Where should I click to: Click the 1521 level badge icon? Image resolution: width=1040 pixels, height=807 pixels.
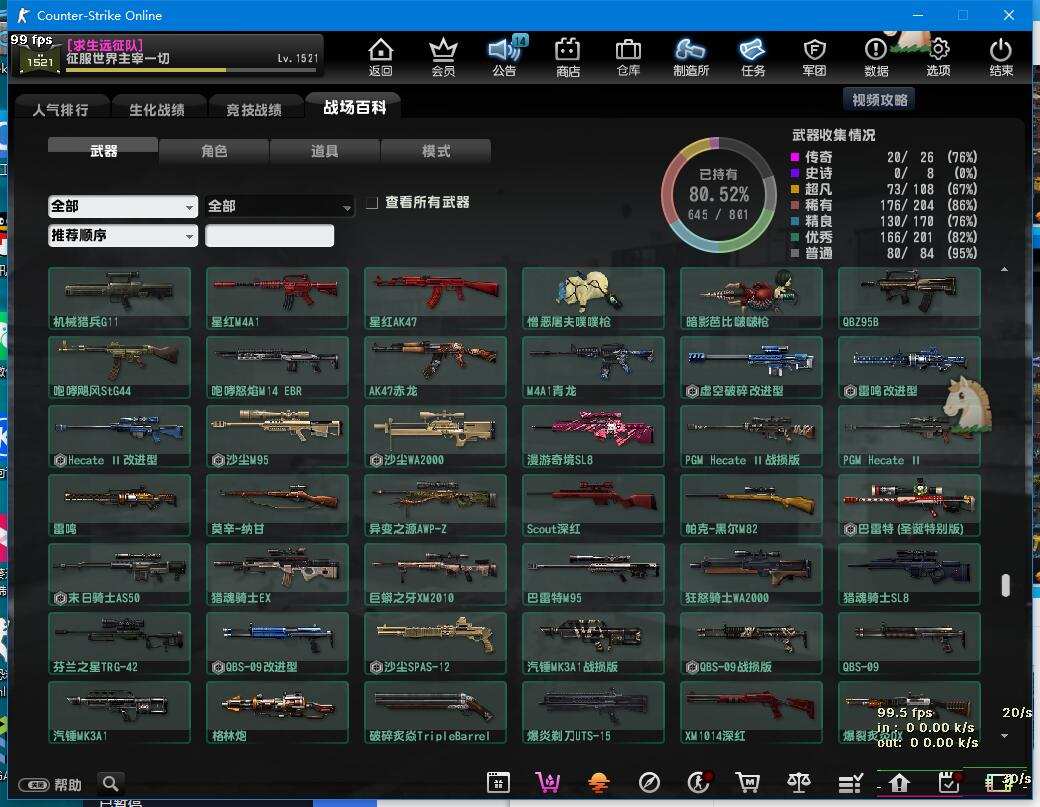pyautogui.click(x=39, y=61)
